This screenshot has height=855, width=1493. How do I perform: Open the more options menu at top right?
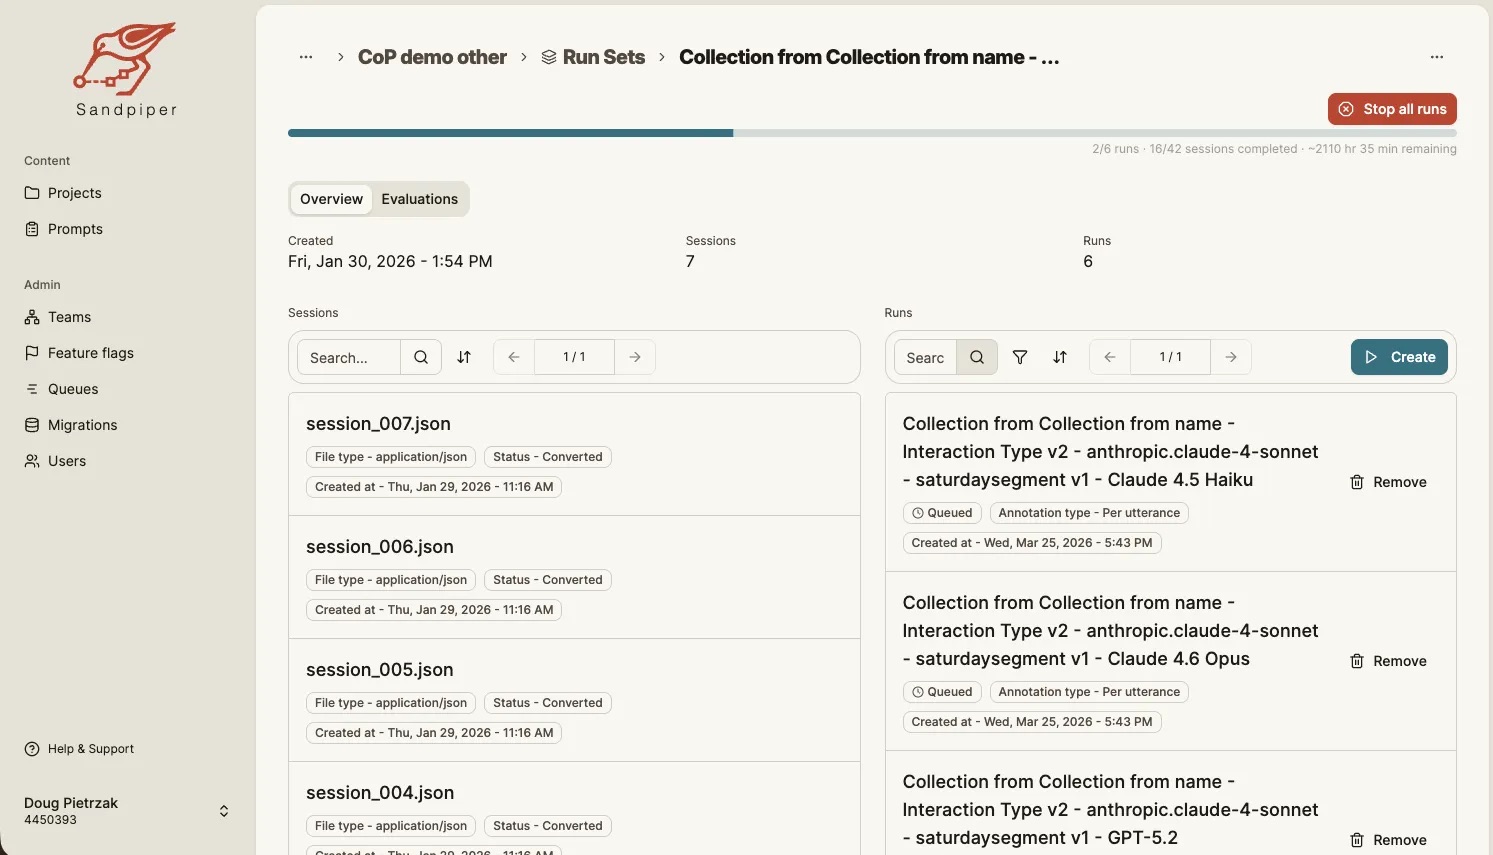click(1437, 57)
